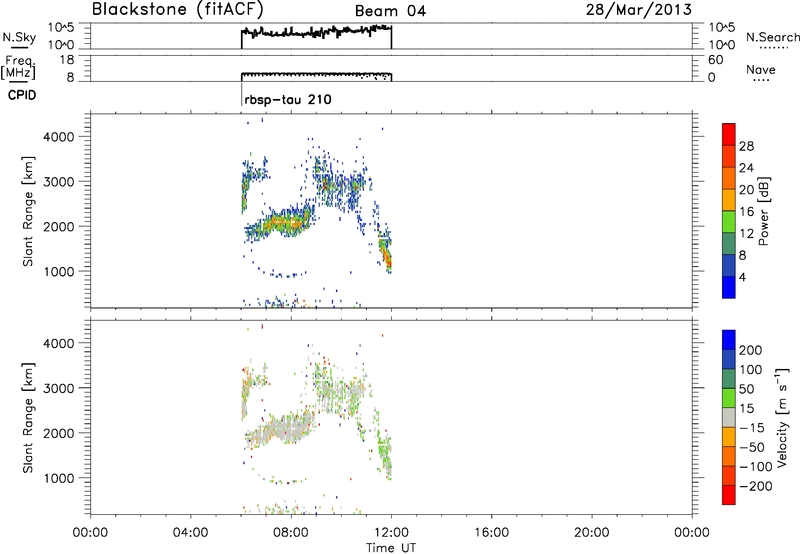Click the 'CPID' row label
The image size is (800, 554).
[x=22, y=95]
